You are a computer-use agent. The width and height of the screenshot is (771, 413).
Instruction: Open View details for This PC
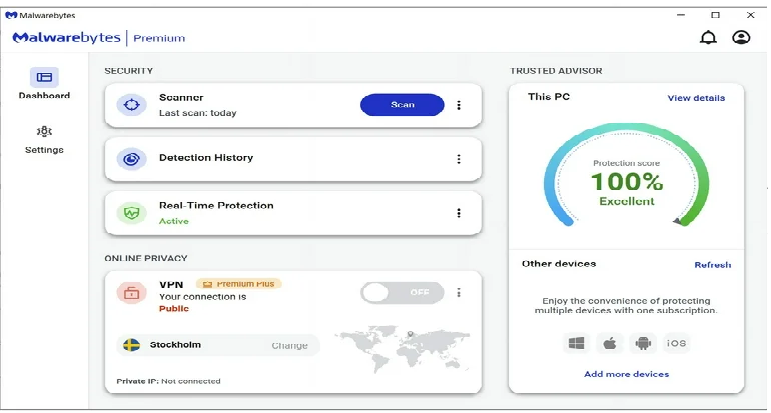696,98
